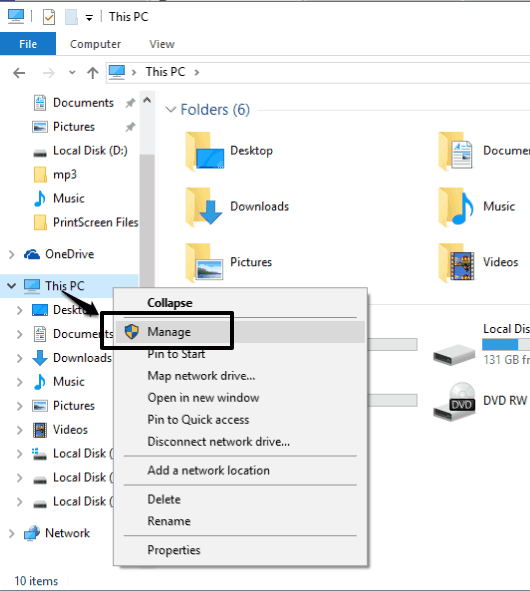Click the Back arrow navigation icon
Screen dimensions: 530x591
pyautogui.click(x=19, y=72)
